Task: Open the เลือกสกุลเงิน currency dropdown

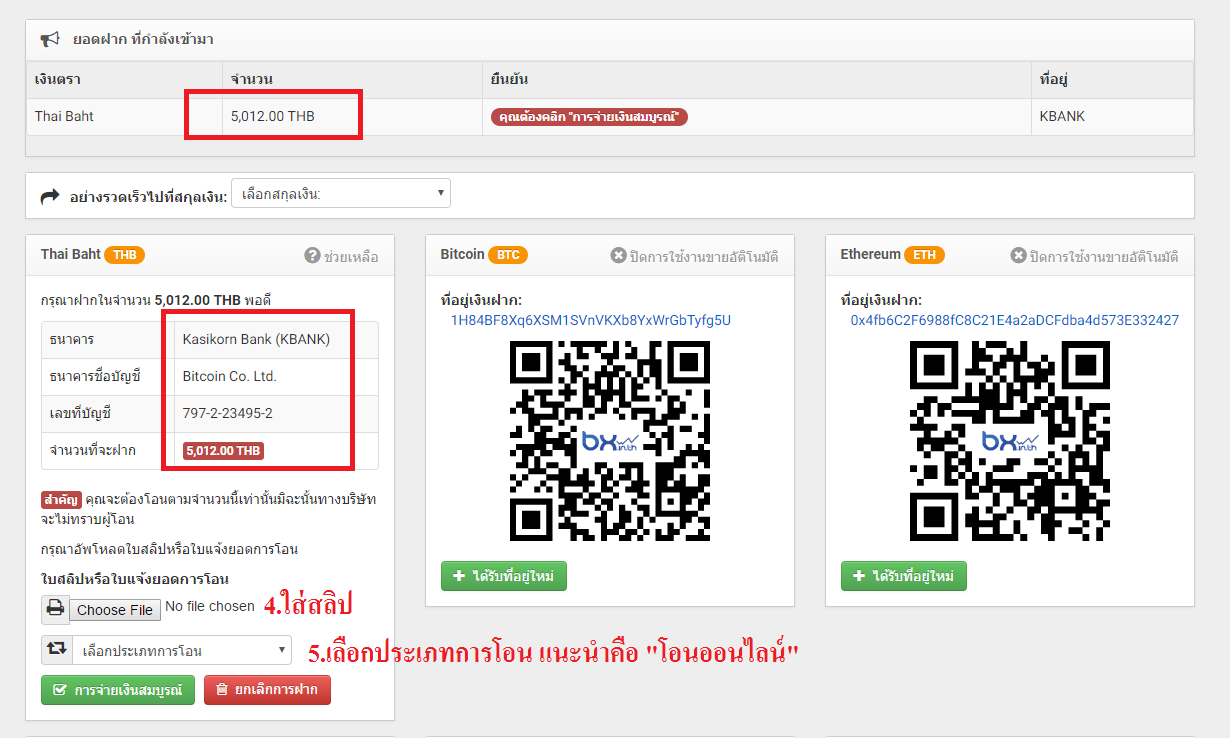Action: (341, 193)
